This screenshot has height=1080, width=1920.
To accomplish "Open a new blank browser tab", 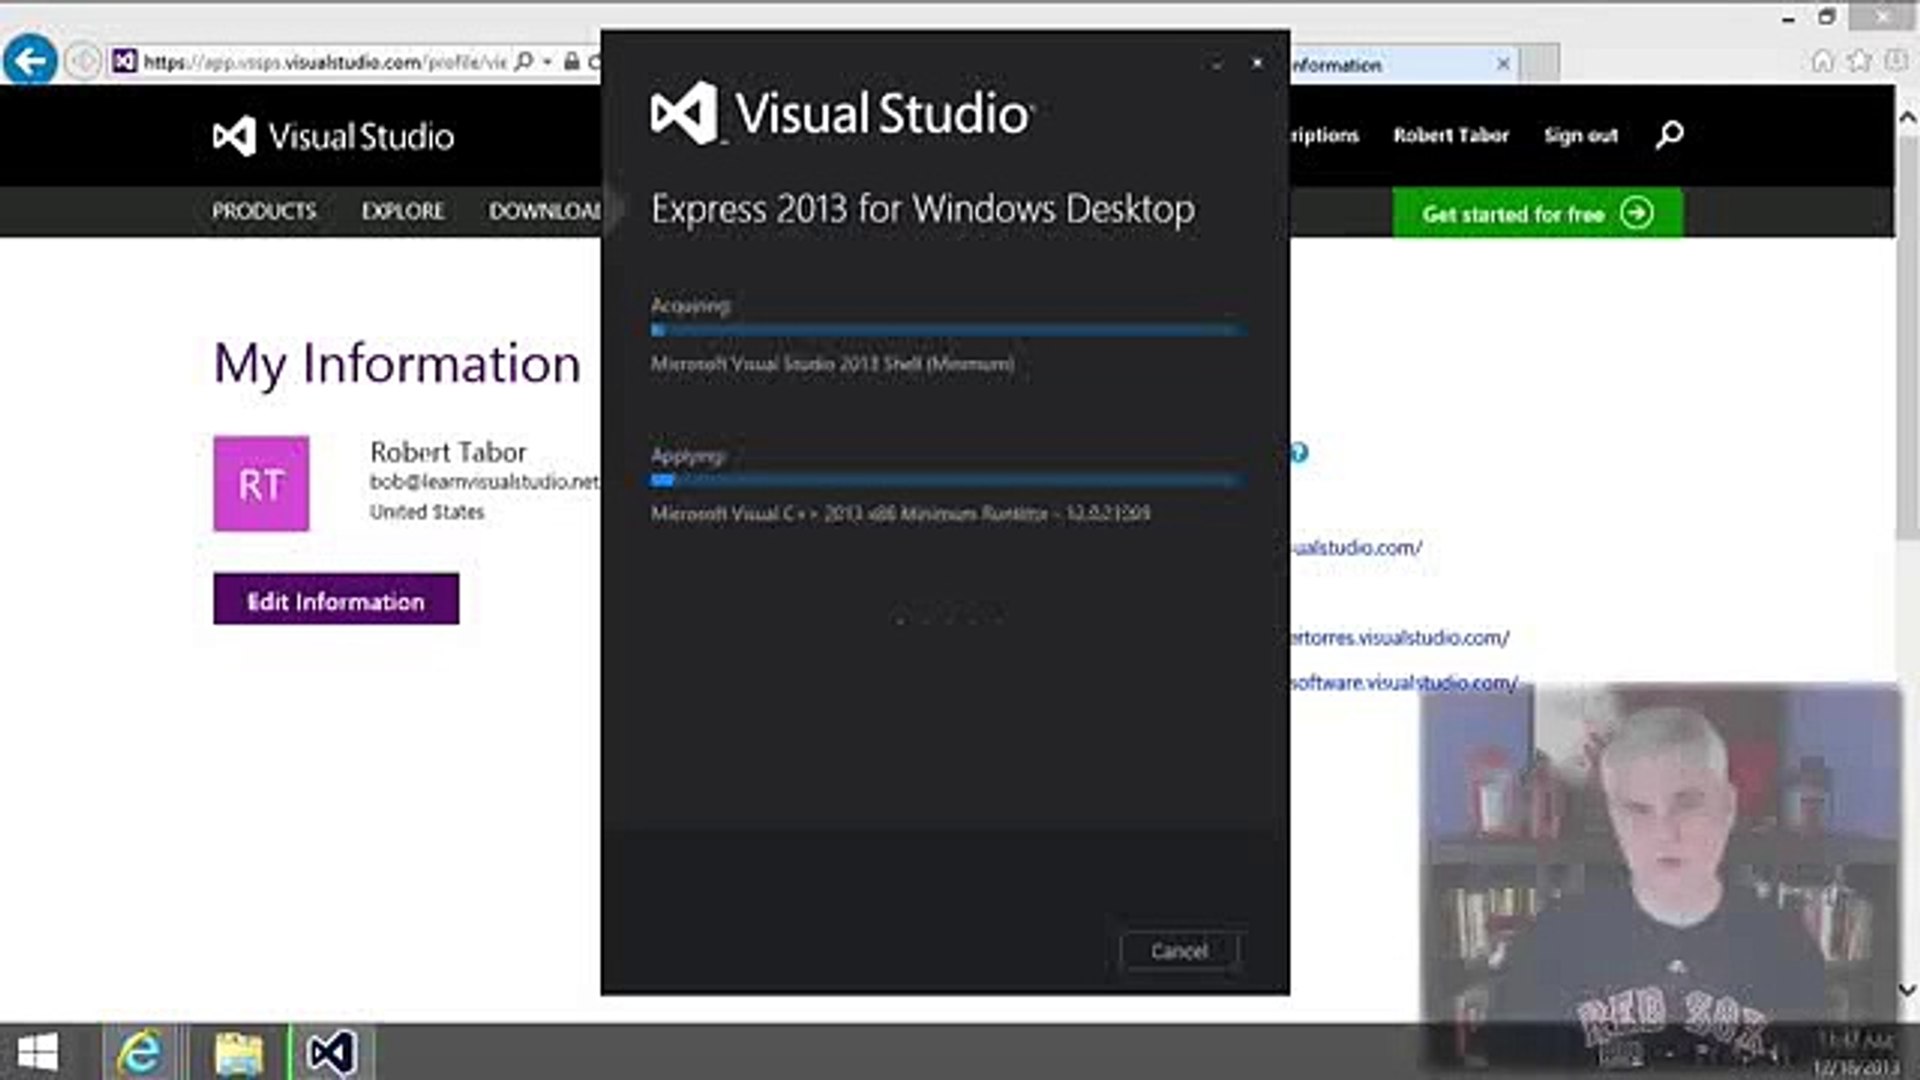I will [1540, 64].
